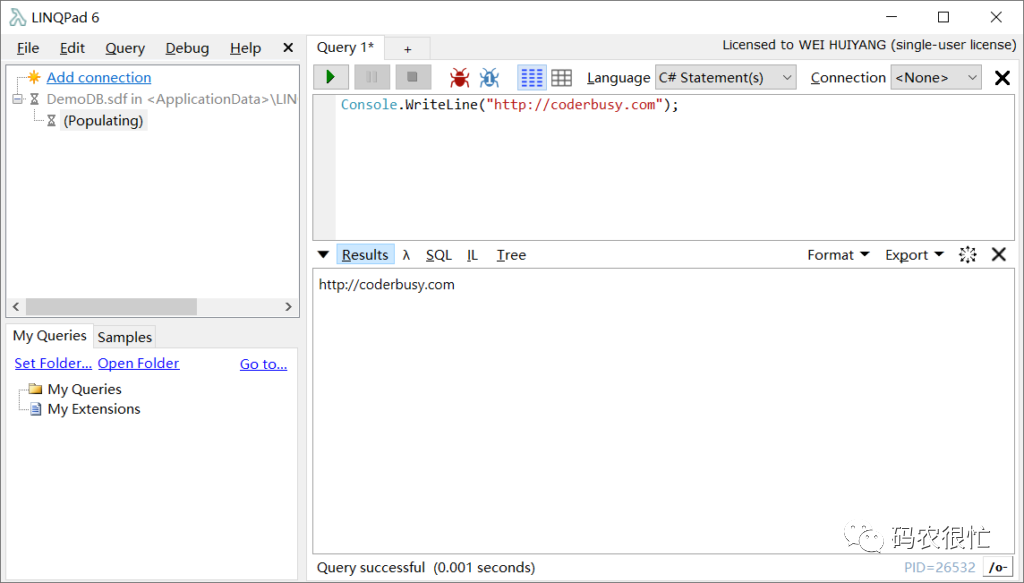Viewport: 1024px width, 583px height.
Task: Open the Export dropdown menu
Action: (x=914, y=255)
